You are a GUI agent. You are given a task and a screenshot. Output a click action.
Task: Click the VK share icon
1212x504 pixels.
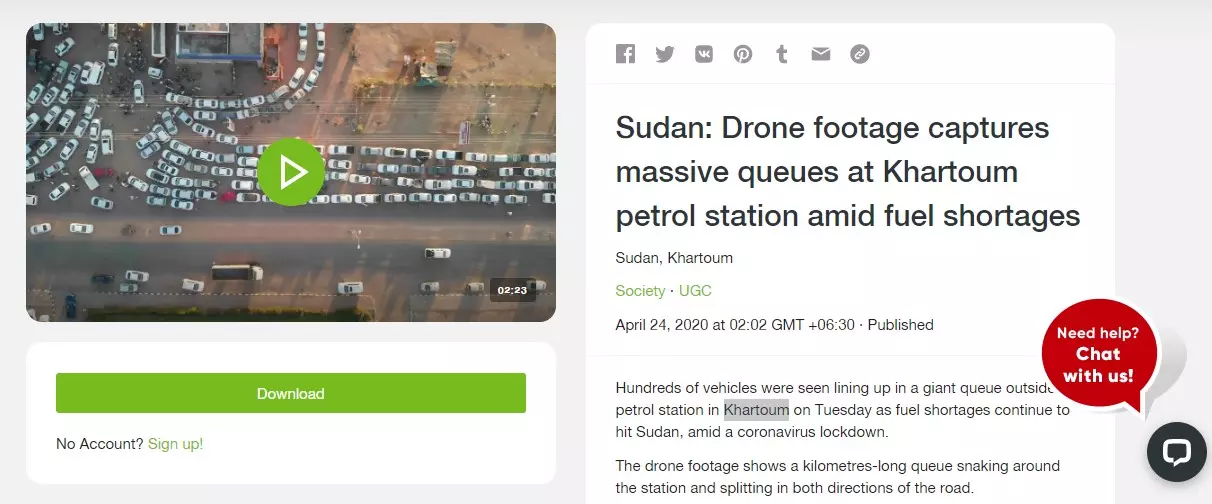704,54
